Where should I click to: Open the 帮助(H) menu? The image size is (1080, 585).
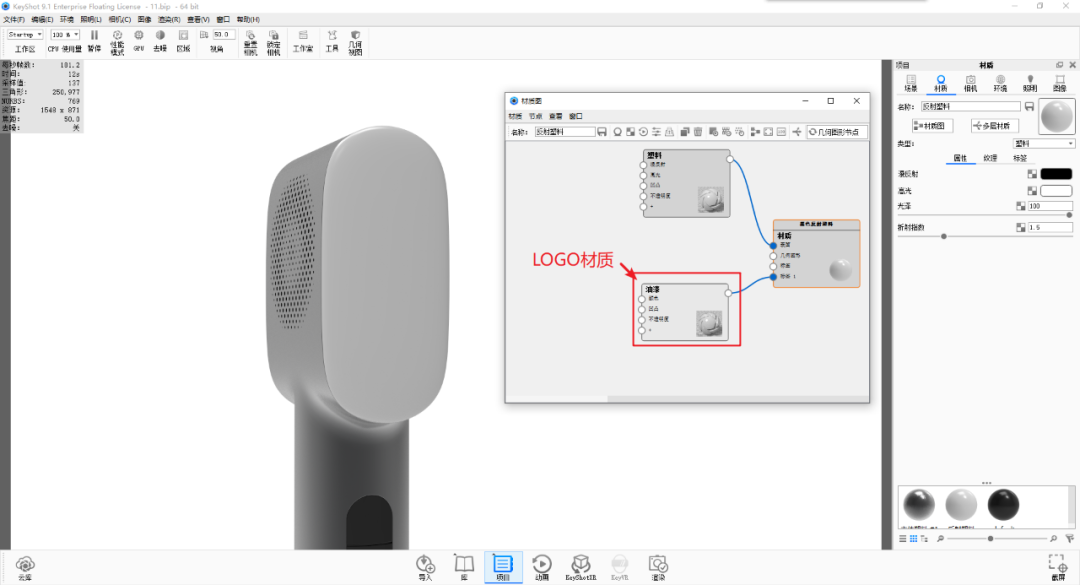tap(248, 19)
